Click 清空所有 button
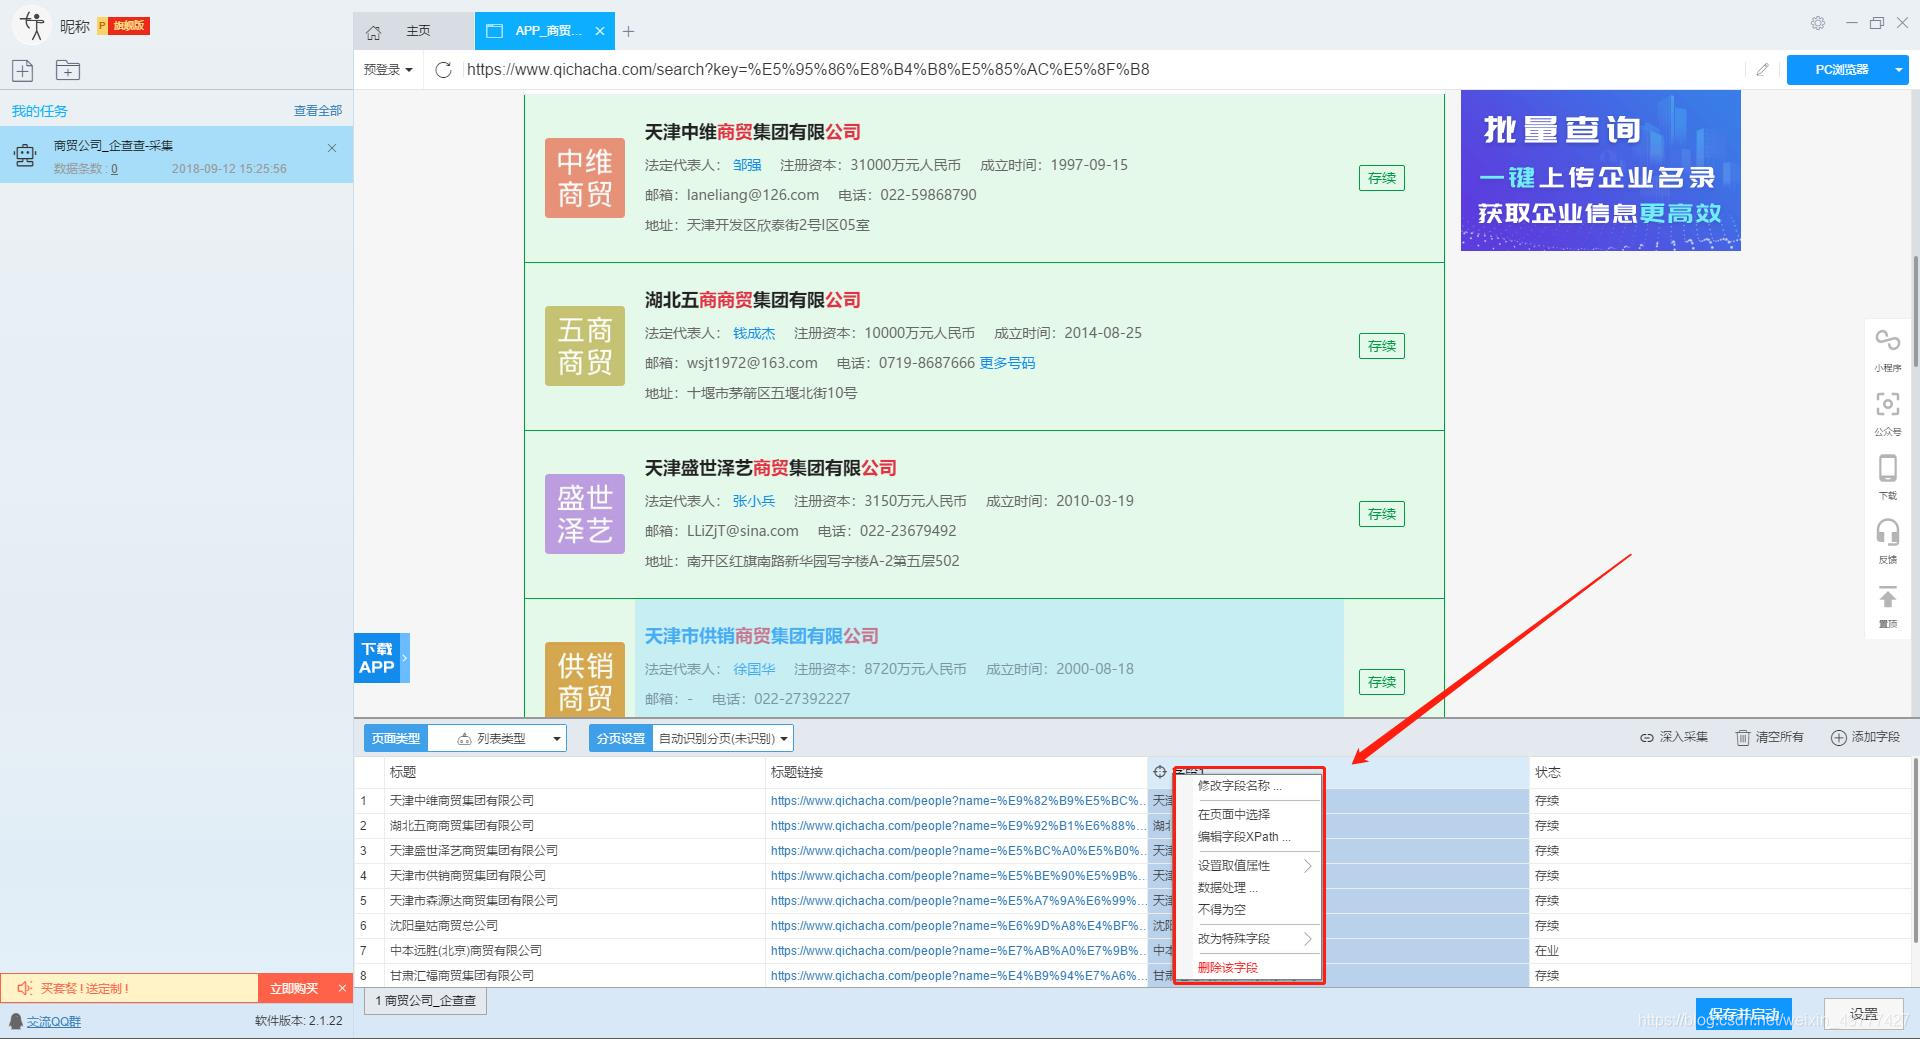The height and width of the screenshot is (1039, 1920). pyautogui.click(x=1769, y=737)
